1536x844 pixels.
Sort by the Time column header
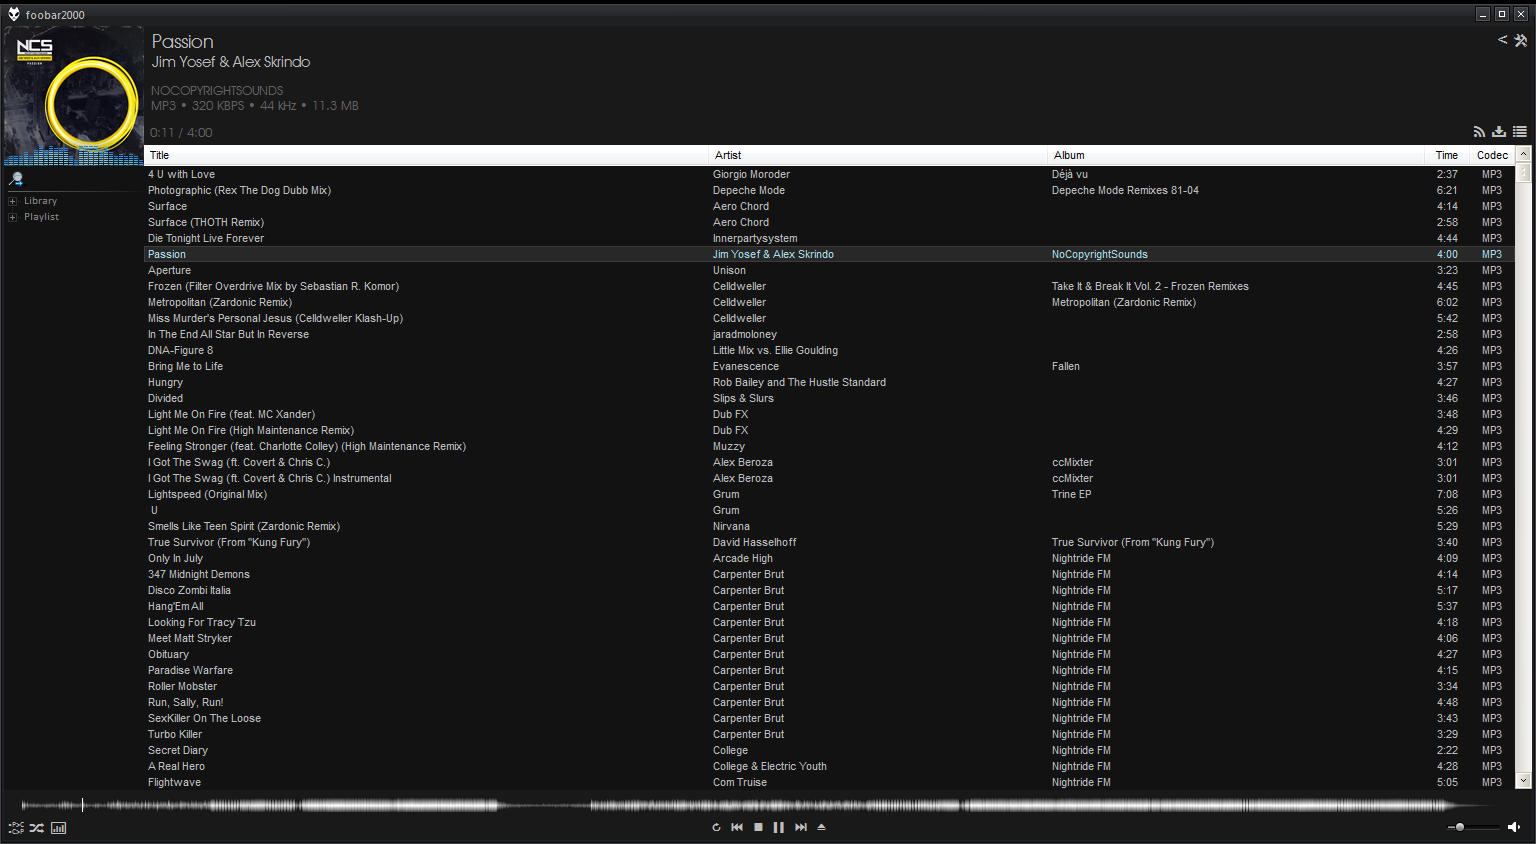pos(1447,155)
